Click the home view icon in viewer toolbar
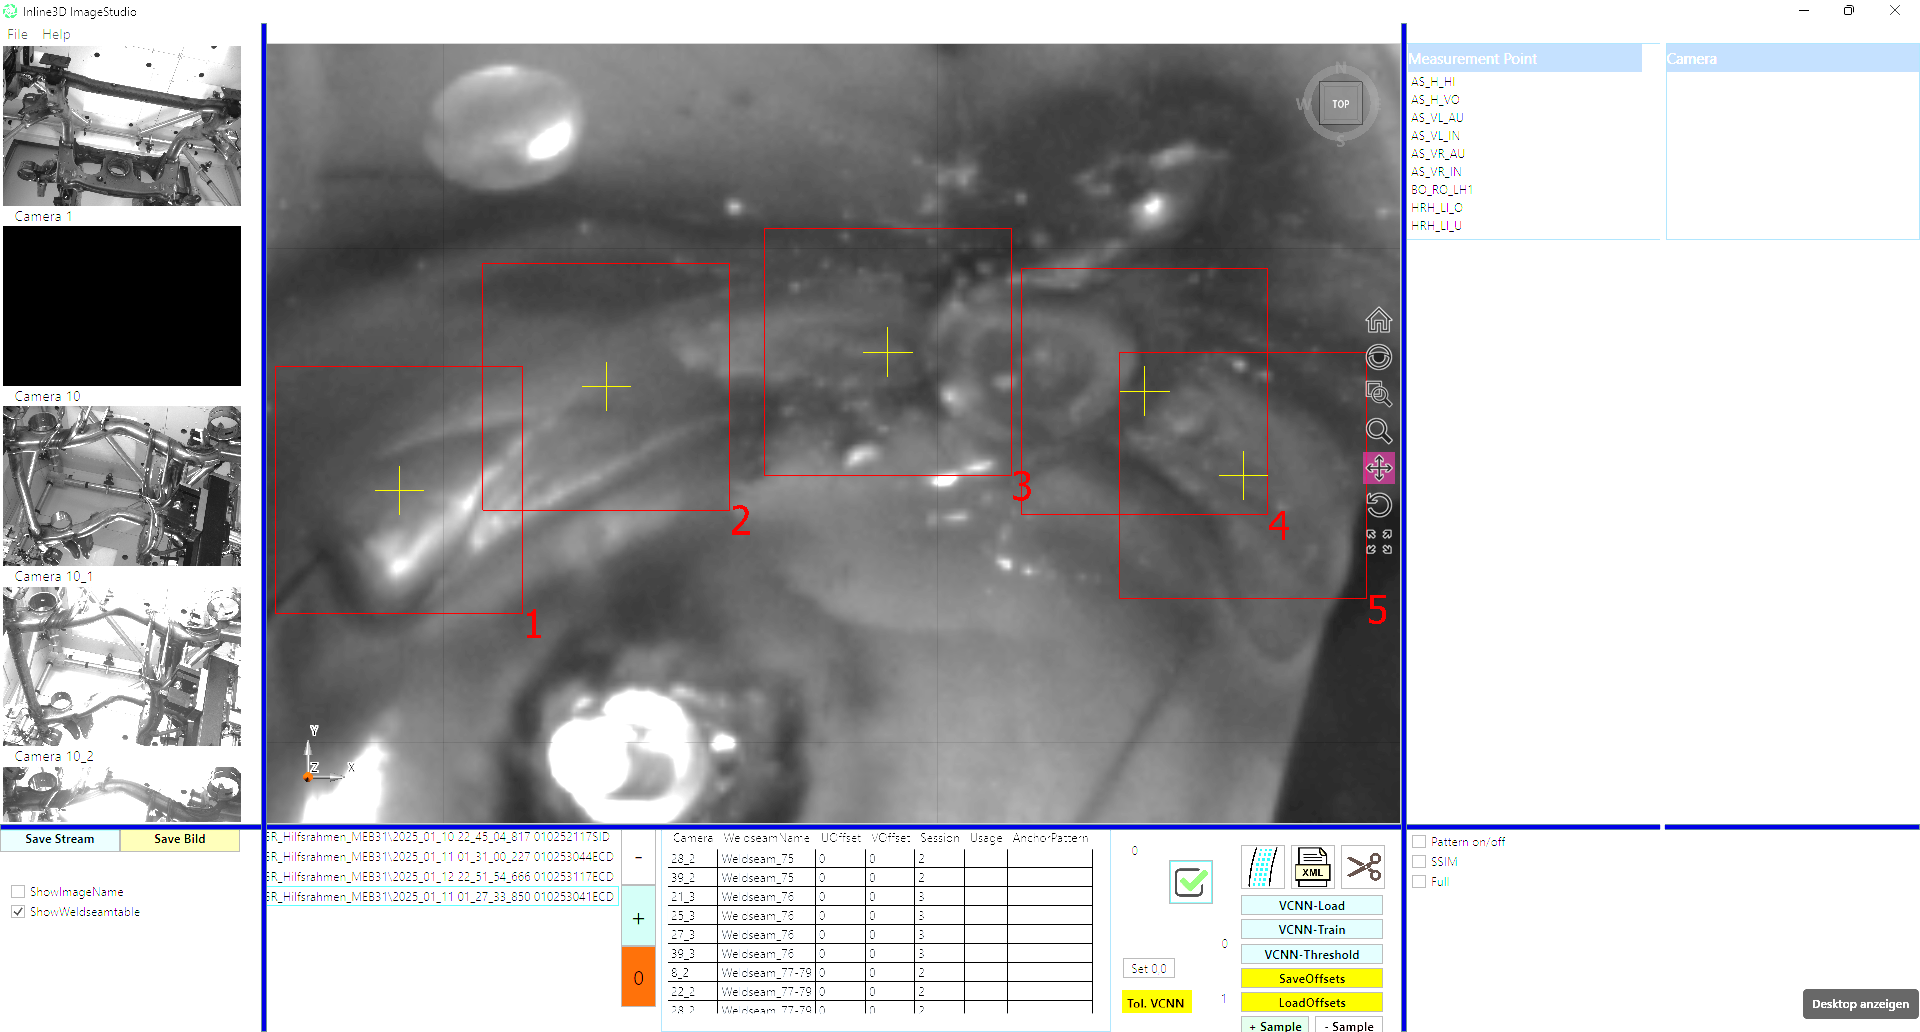Image resolution: width=1920 pixels, height=1032 pixels. coord(1379,320)
